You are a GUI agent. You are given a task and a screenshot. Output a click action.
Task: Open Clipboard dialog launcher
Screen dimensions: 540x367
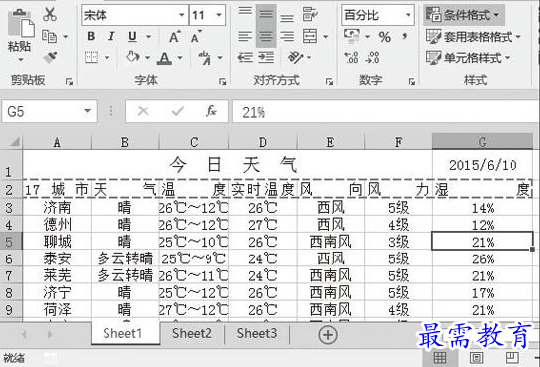pyautogui.click(x=70, y=82)
